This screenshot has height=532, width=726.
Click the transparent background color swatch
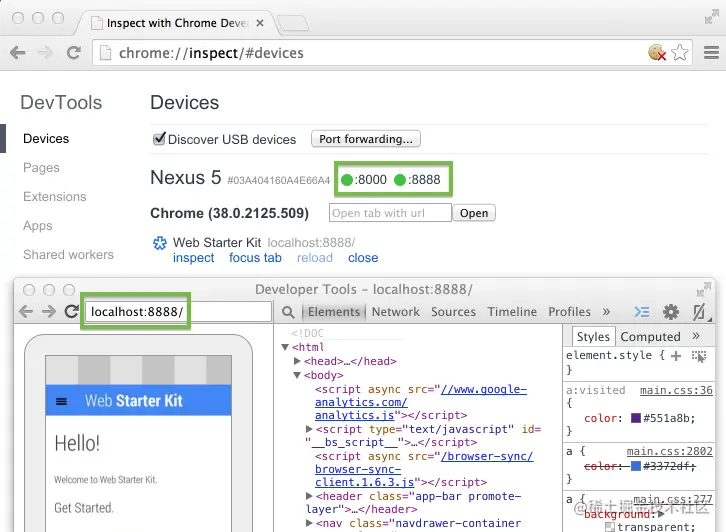610,527
